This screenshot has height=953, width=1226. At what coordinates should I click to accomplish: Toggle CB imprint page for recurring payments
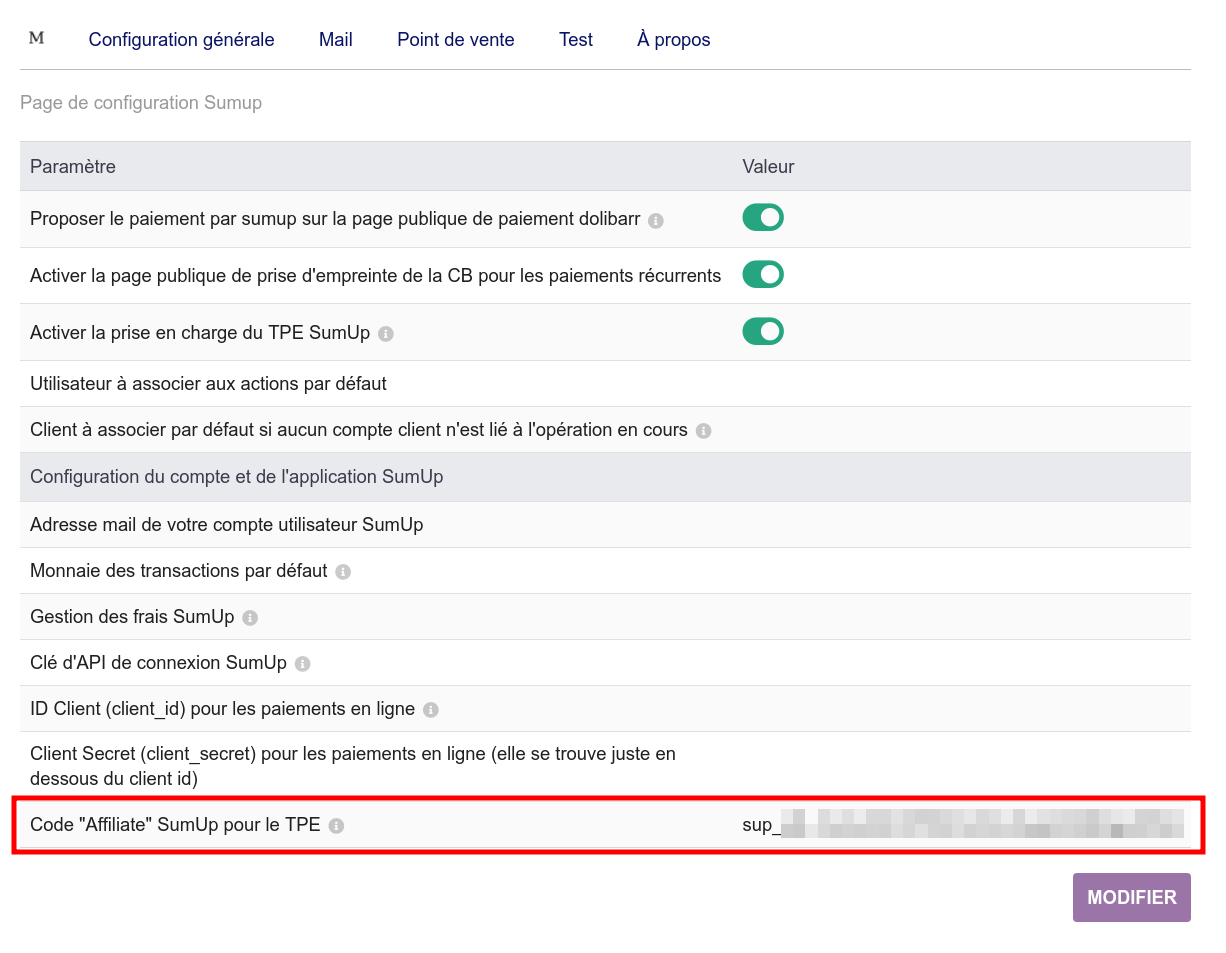pos(763,274)
